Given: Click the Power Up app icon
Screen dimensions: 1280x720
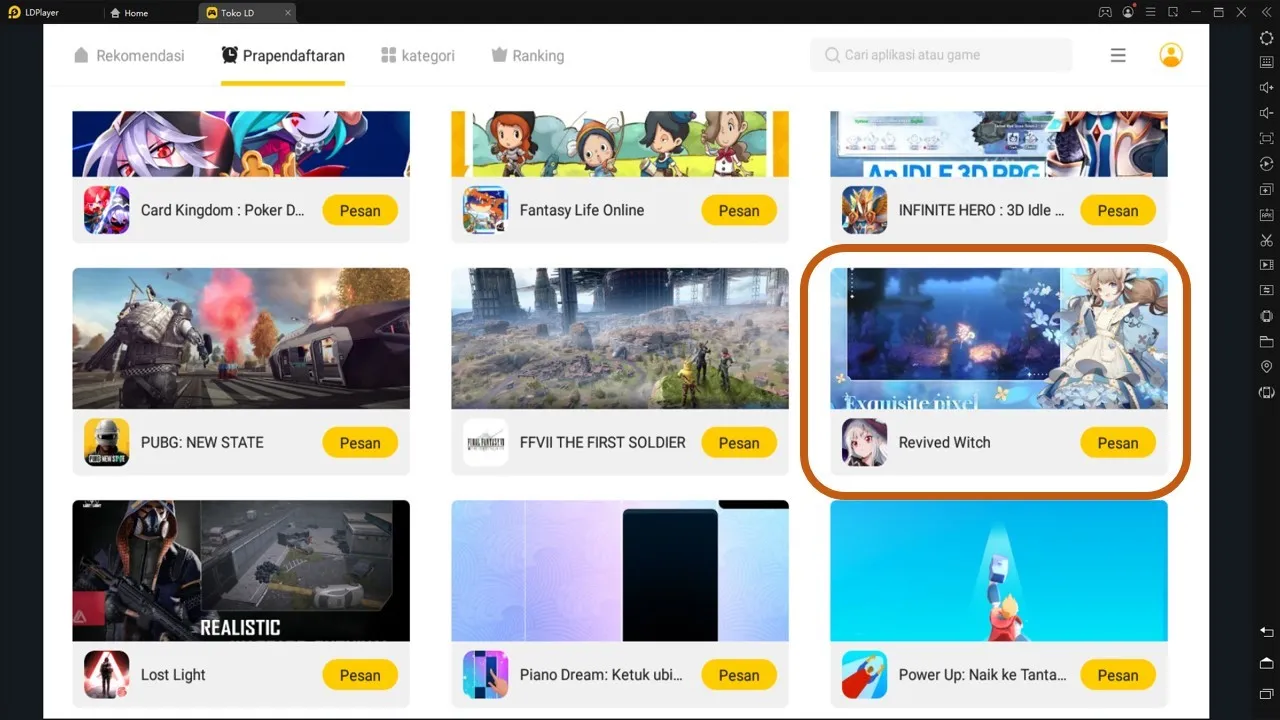Looking at the screenshot, I should (864, 674).
